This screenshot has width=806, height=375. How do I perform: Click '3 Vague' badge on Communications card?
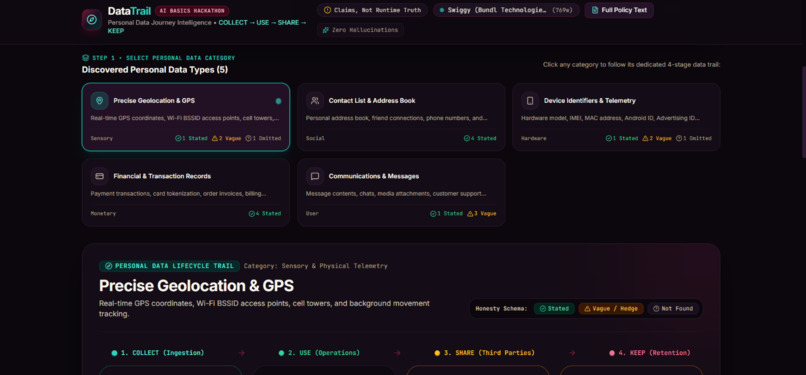[x=482, y=214]
